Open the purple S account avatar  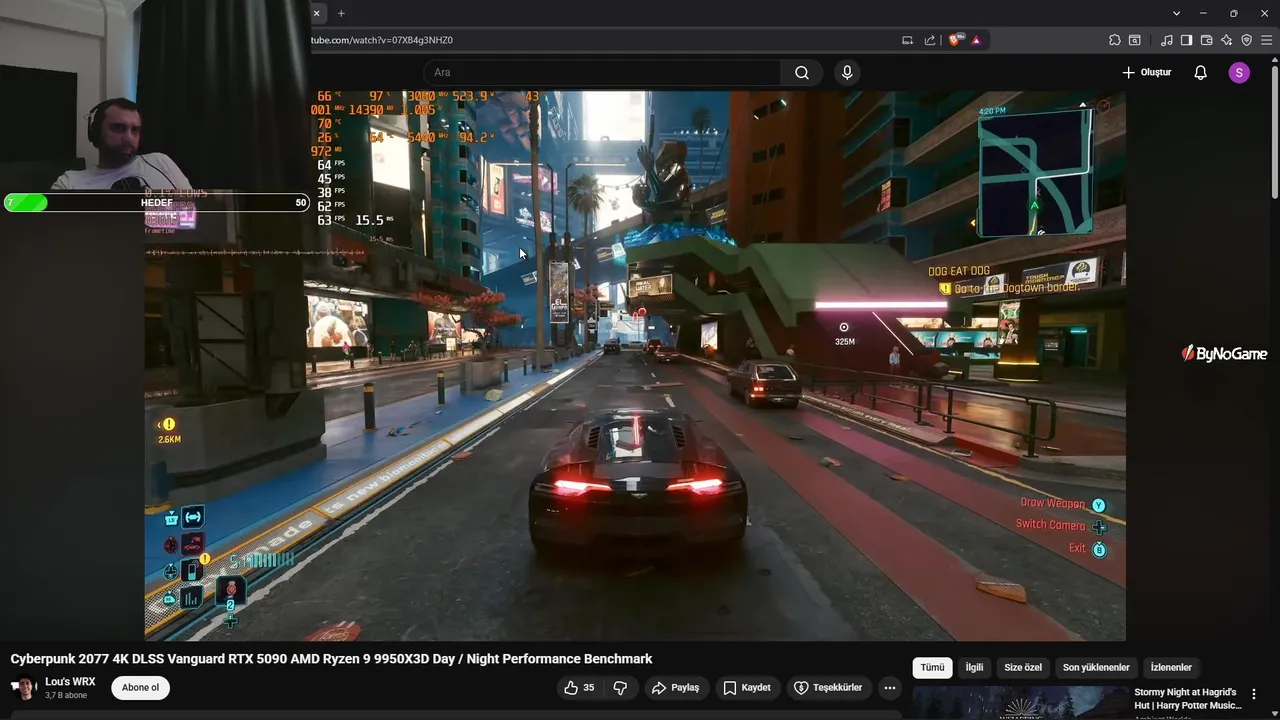coord(1239,72)
